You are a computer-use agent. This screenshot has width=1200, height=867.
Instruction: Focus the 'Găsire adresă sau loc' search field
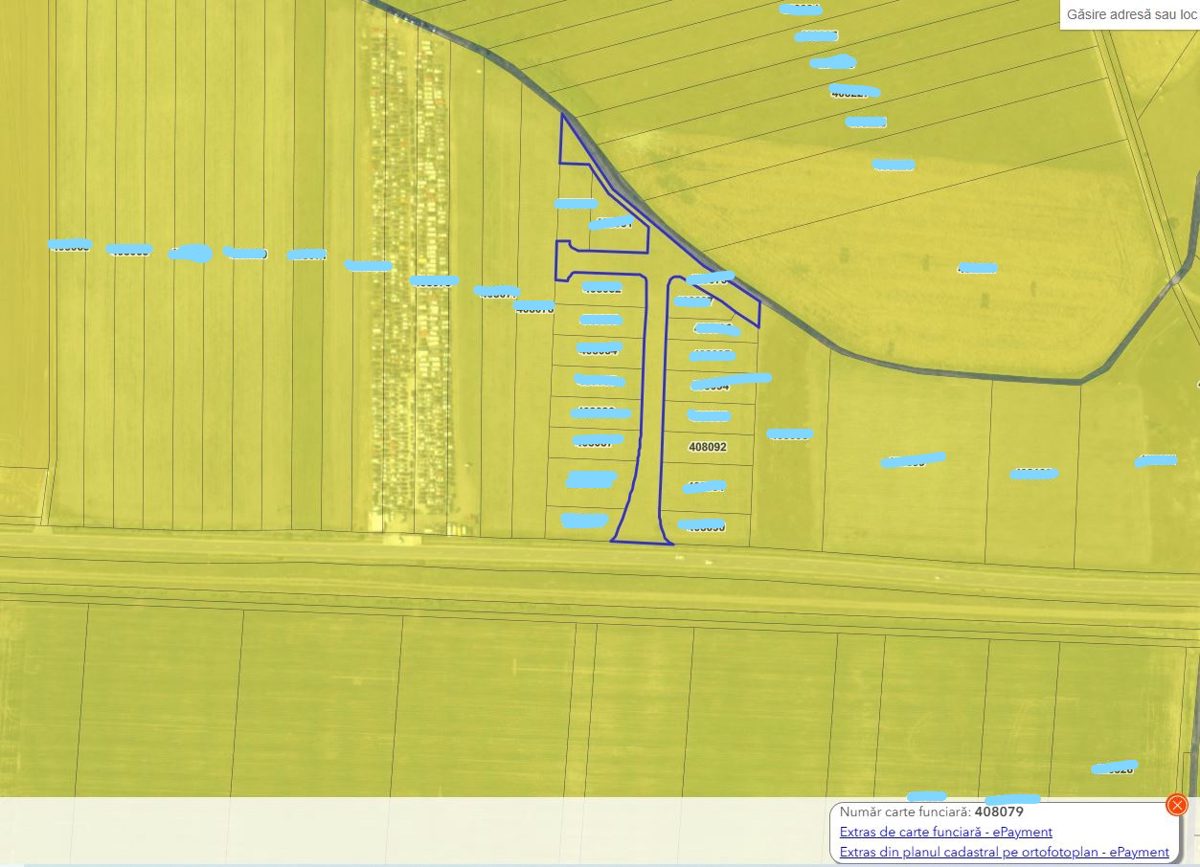(x=1131, y=15)
